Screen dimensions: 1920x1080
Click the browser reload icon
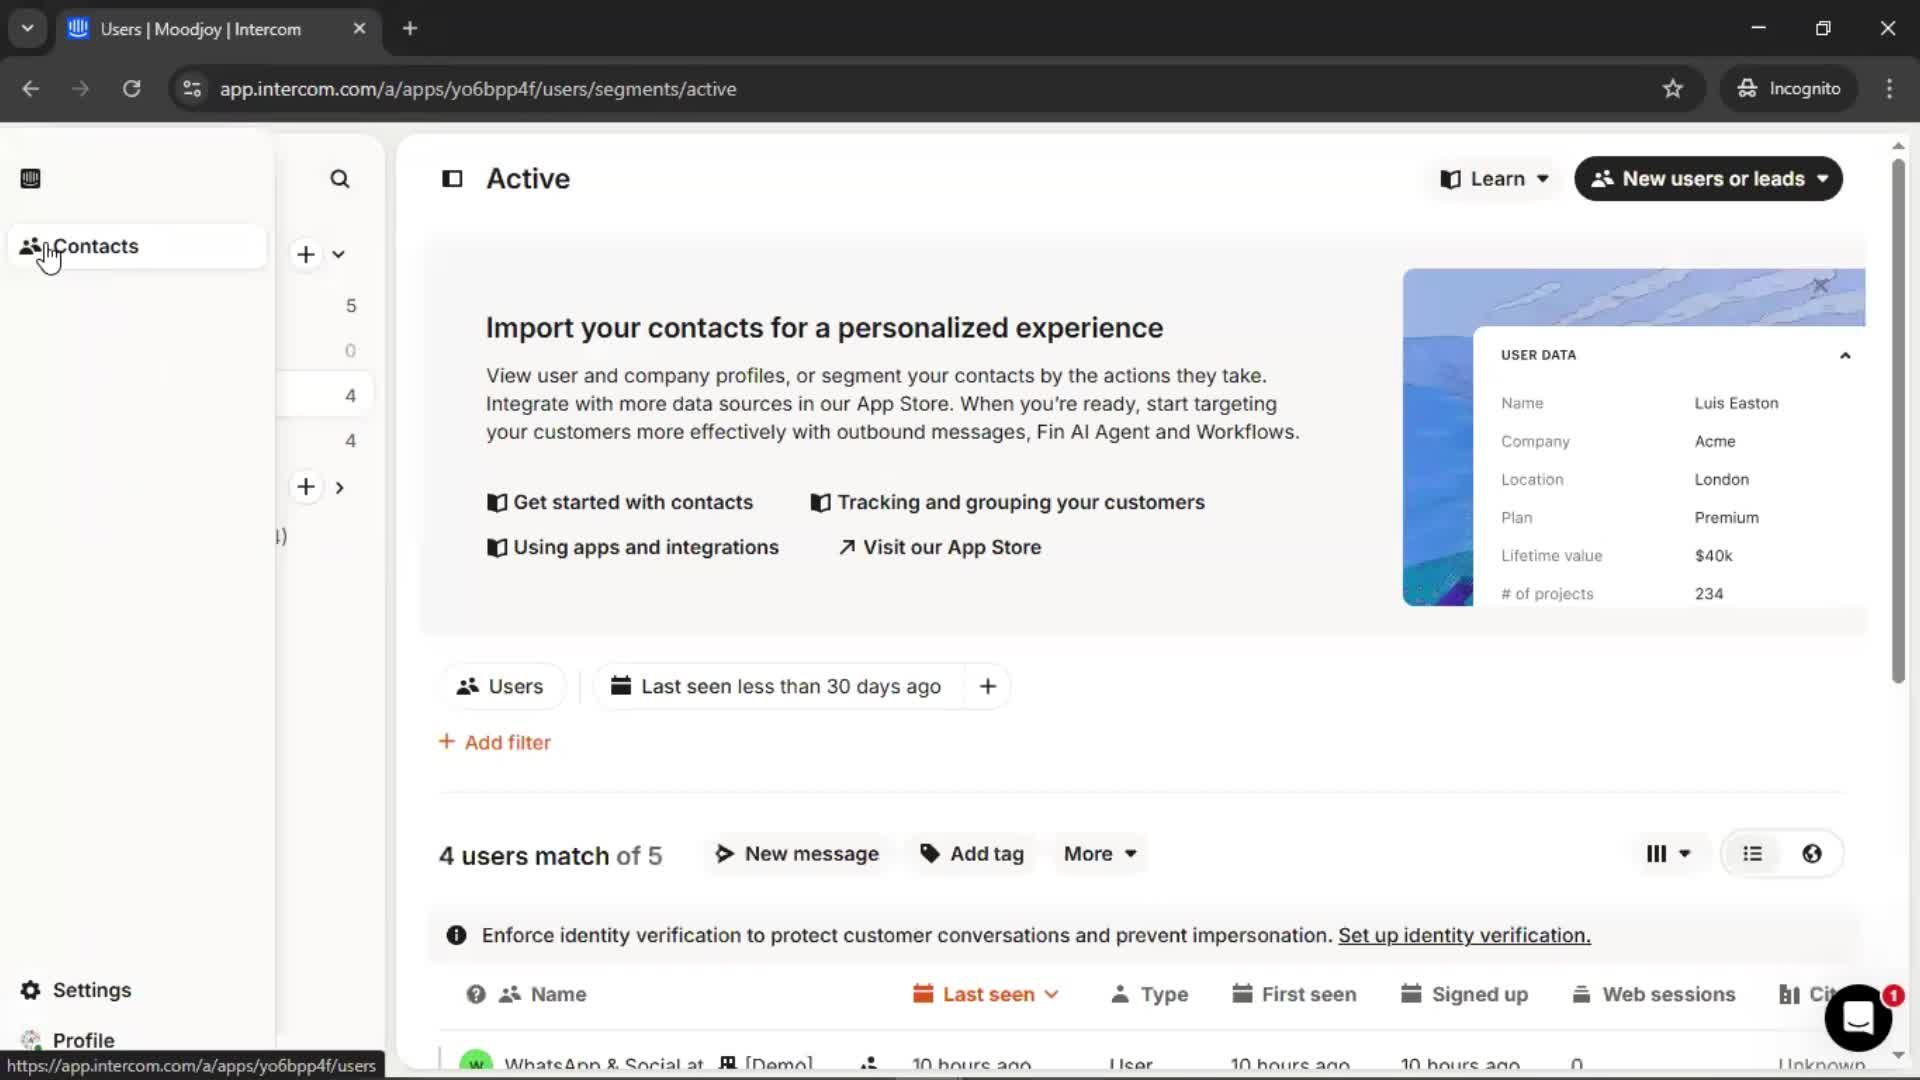(x=131, y=89)
